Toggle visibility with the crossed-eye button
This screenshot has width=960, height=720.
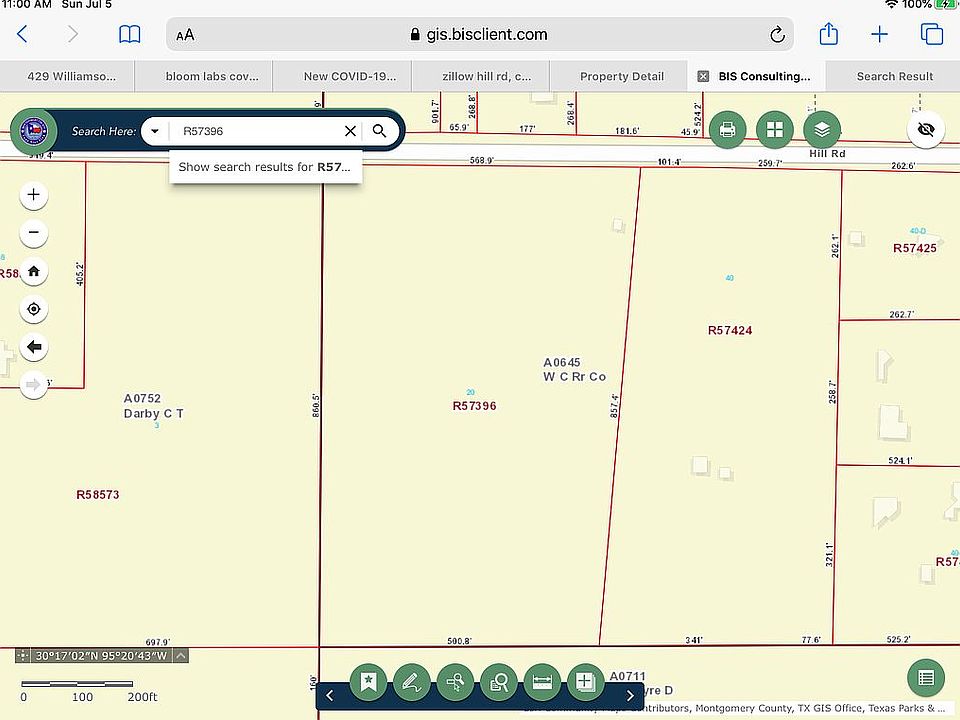tap(926, 130)
